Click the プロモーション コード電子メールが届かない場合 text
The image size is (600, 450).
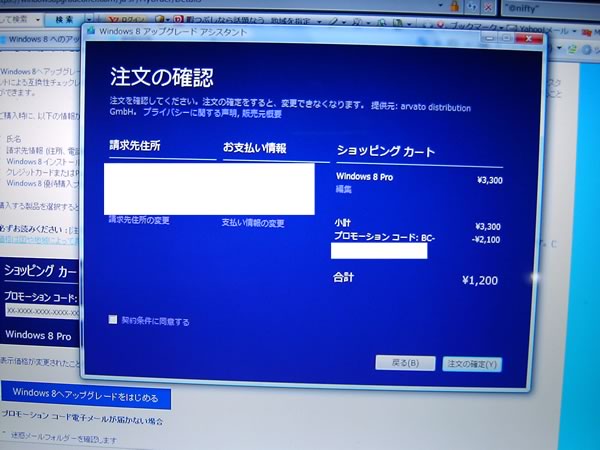(83, 417)
